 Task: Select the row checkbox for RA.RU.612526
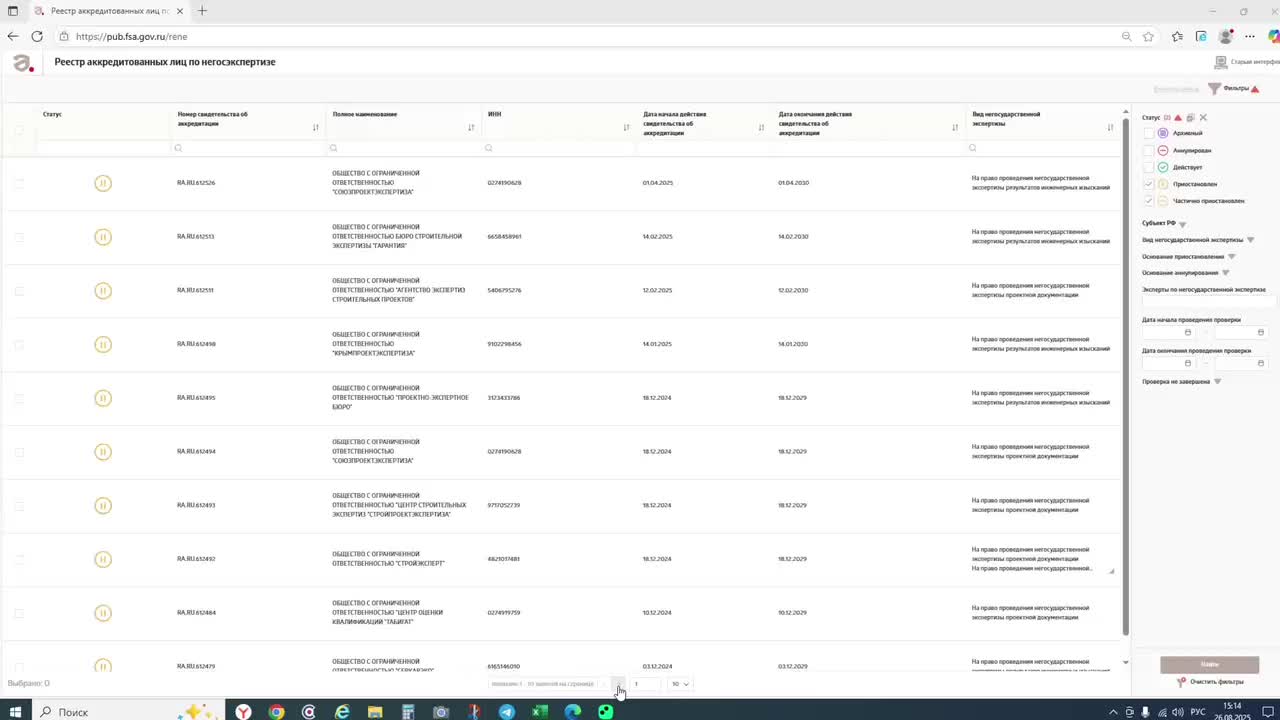19,183
